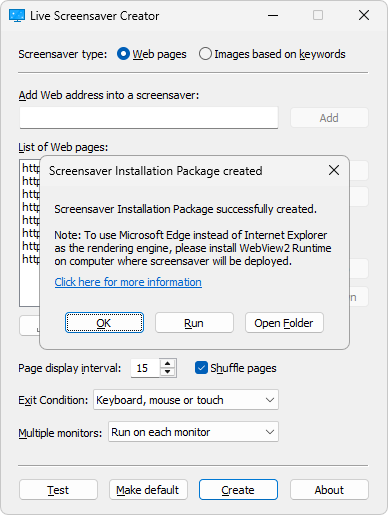Run the newly created screensaver package

click(194, 323)
